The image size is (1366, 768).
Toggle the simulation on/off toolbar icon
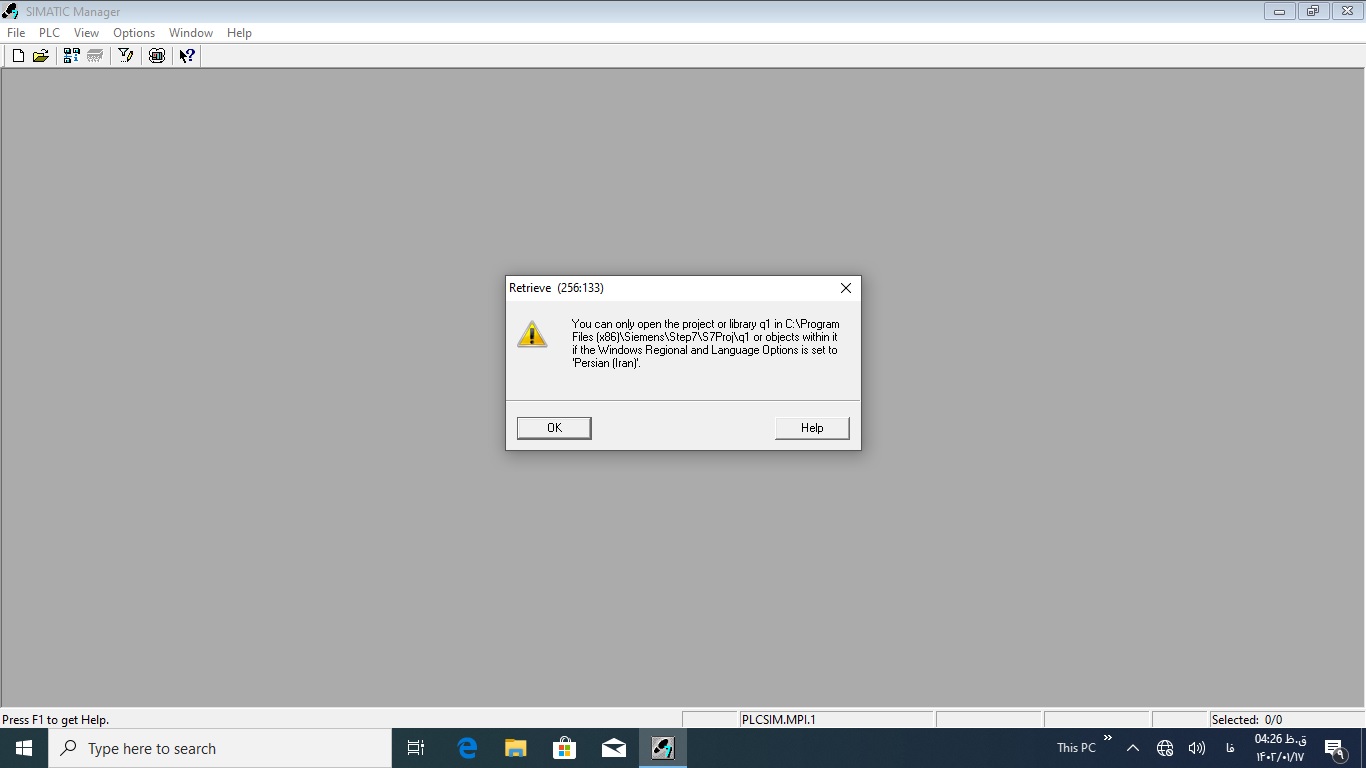click(157, 56)
